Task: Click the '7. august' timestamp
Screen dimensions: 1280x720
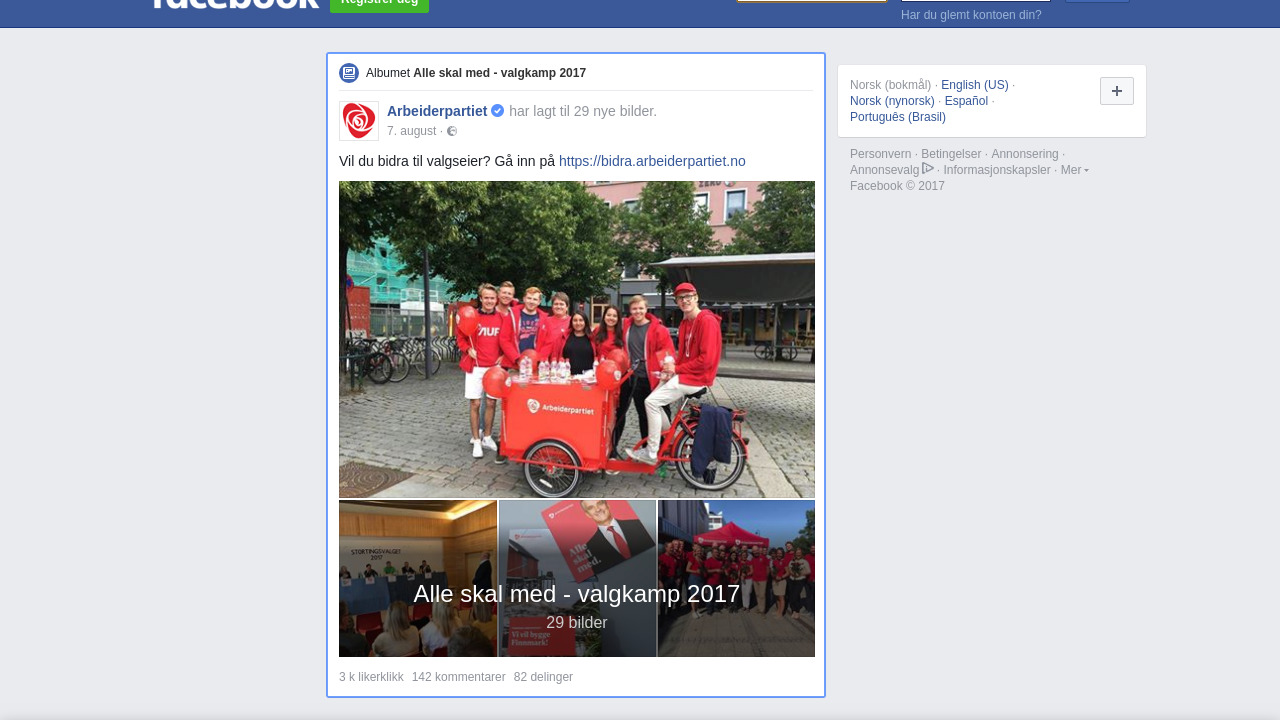Action: 412,131
